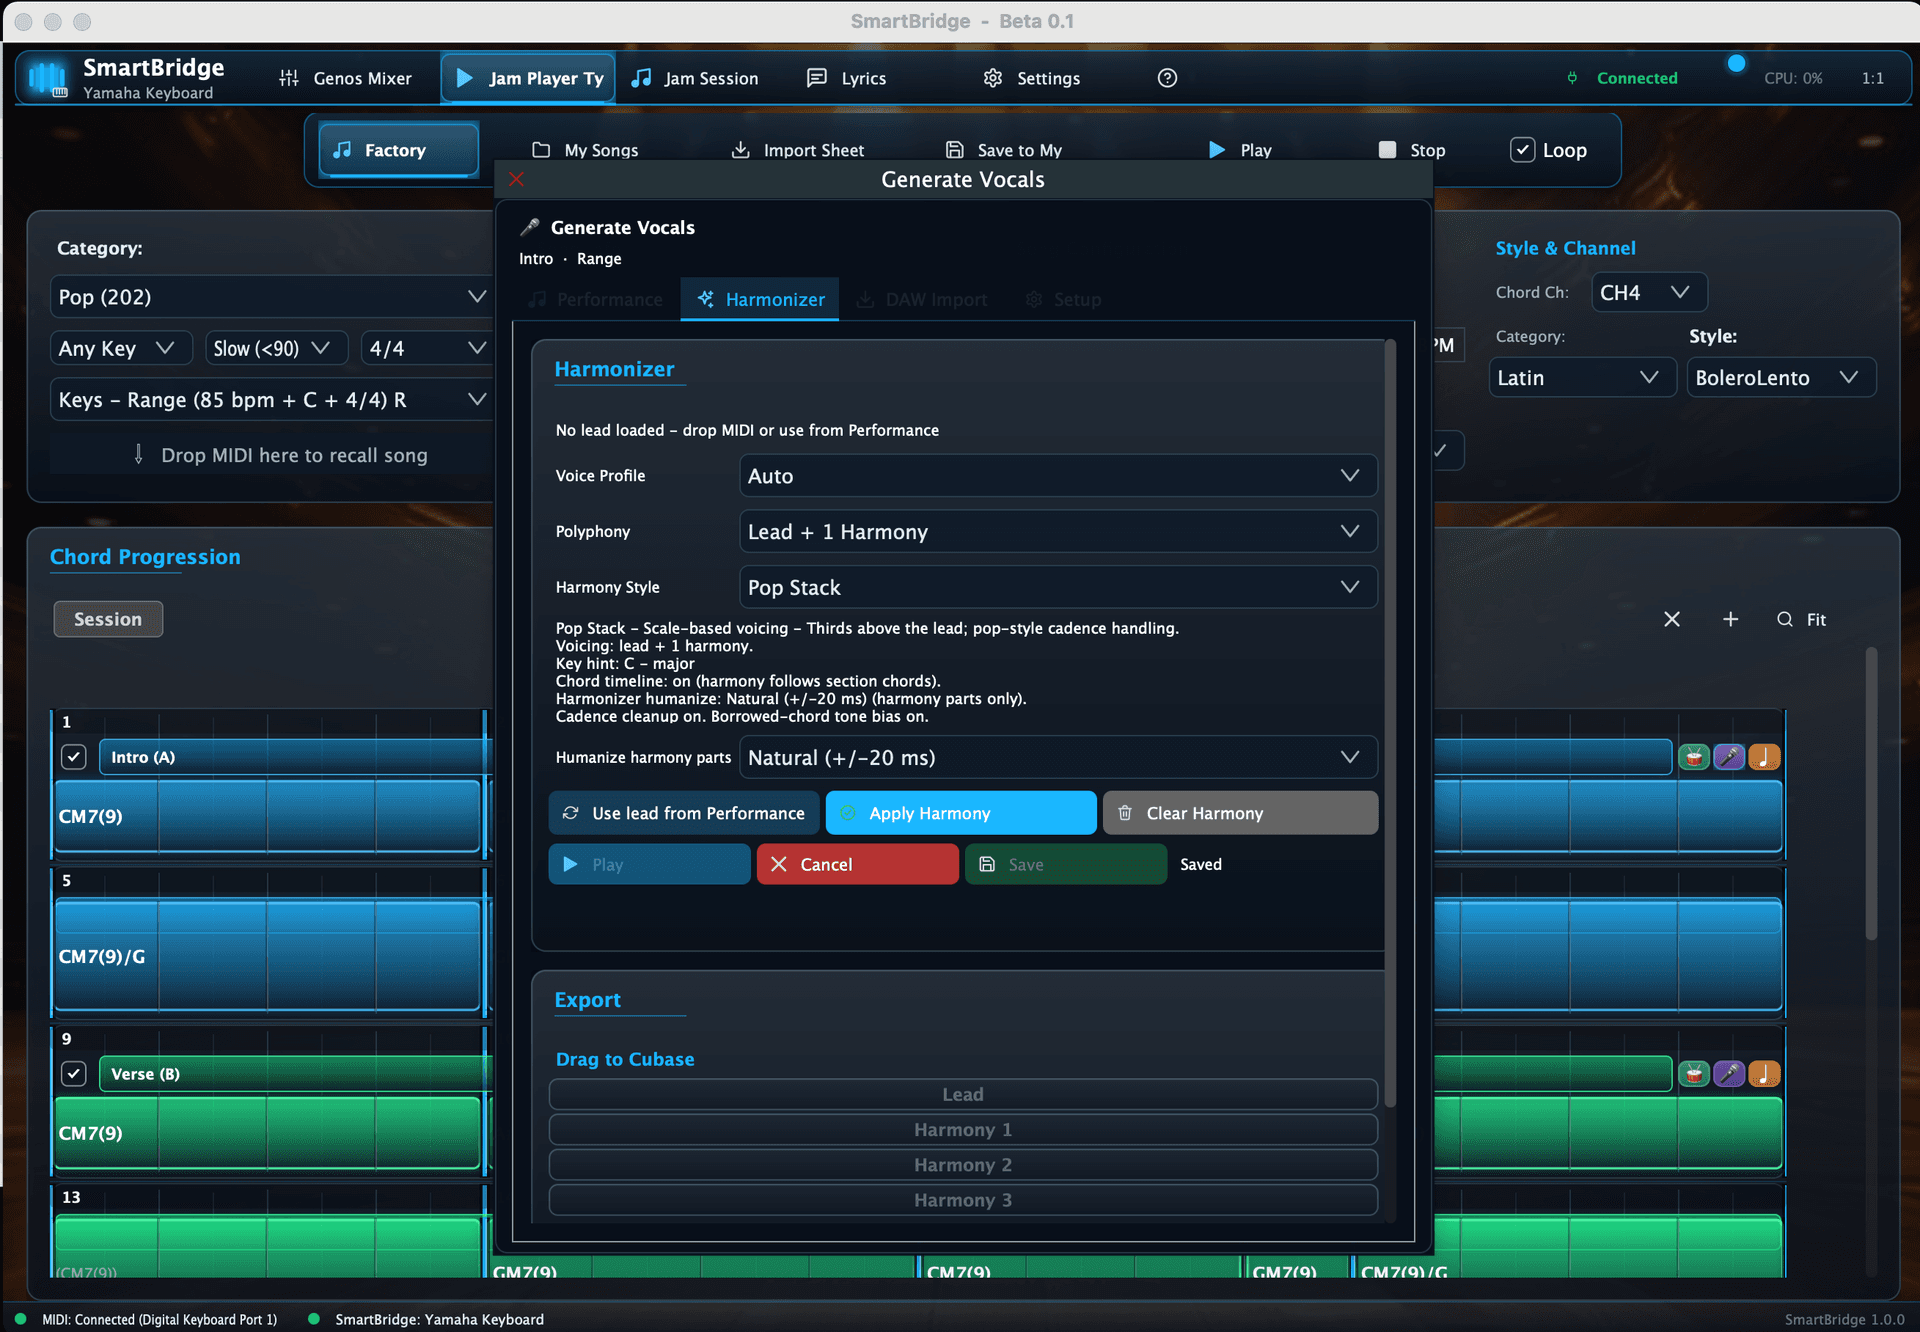Select the Jam Player Ty tab
The height and width of the screenshot is (1332, 1920).
click(x=529, y=78)
